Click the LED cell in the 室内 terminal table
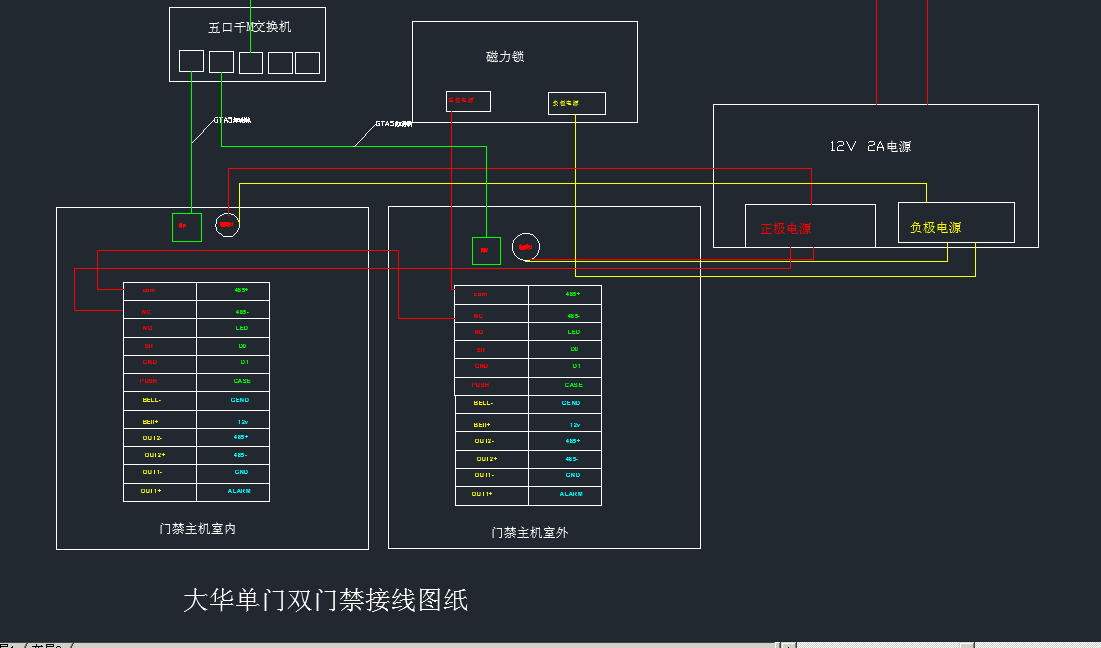This screenshot has height=648, width=1101. click(233, 328)
